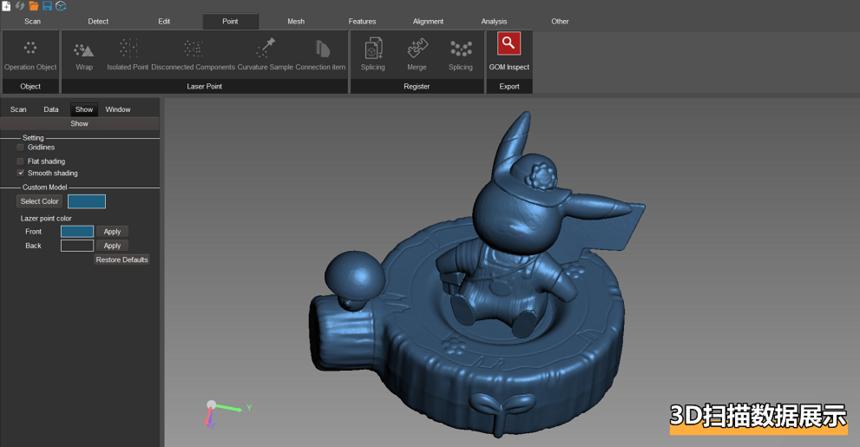Click the Laser Point group label
This screenshot has height=447, width=860.
(x=204, y=86)
